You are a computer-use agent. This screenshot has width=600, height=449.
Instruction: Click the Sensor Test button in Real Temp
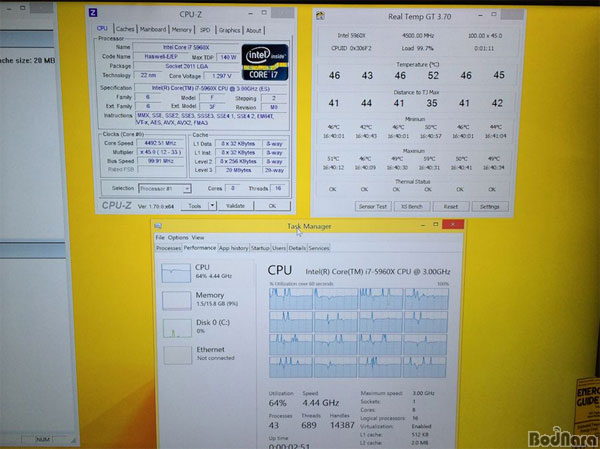click(x=373, y=206)
